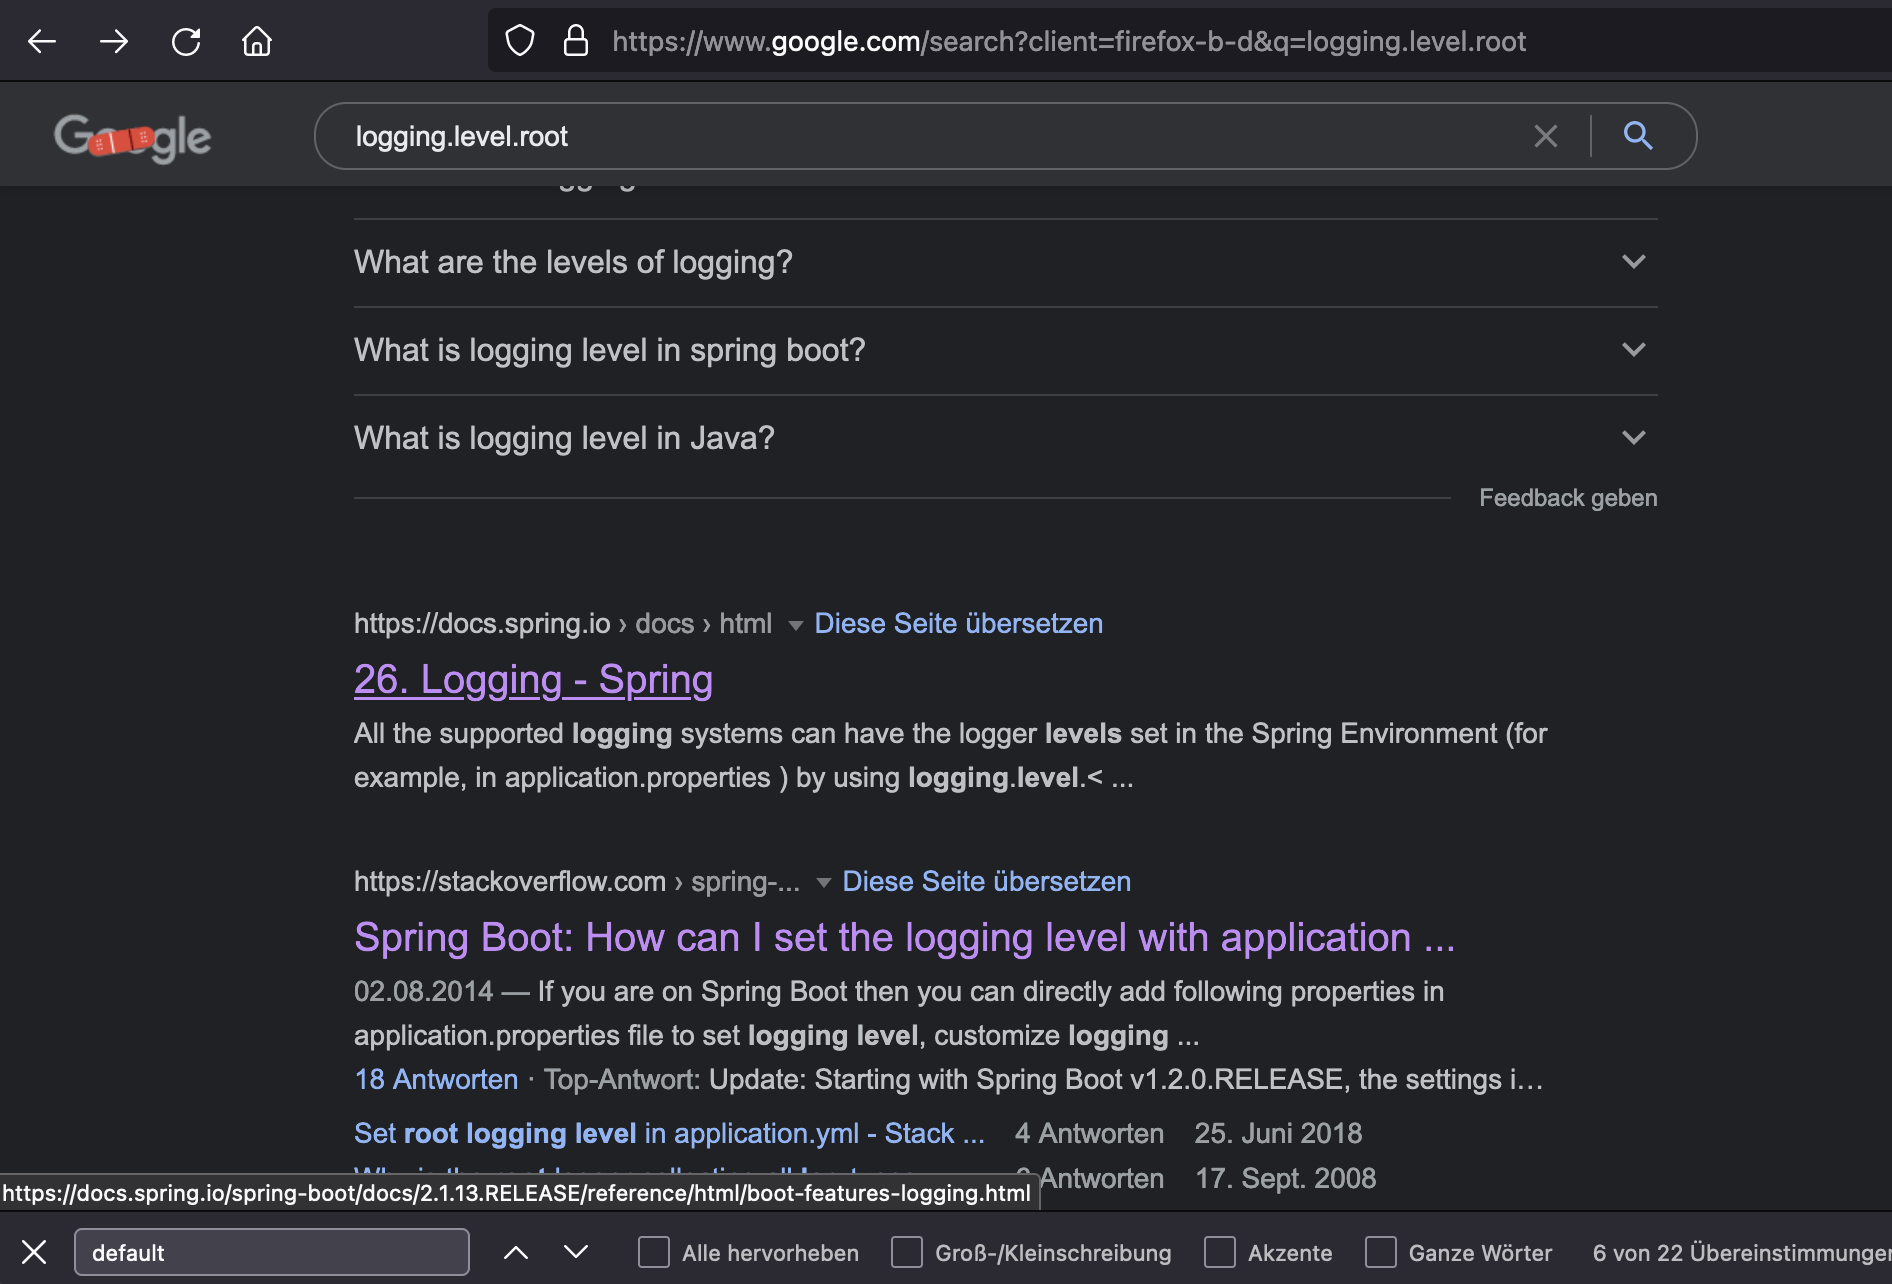Screen dimensions: 1892x1284
Task: Translate the docs.spring.io result page
Action: 958,623
